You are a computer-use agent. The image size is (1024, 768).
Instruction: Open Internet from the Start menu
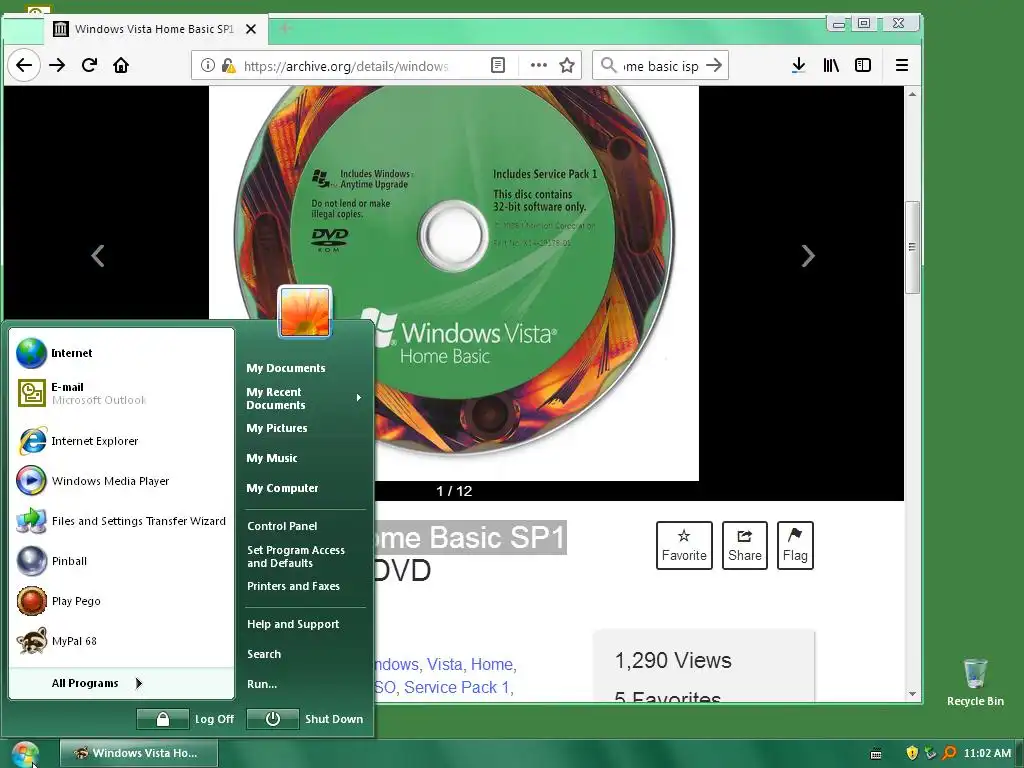tap(123, 353)
